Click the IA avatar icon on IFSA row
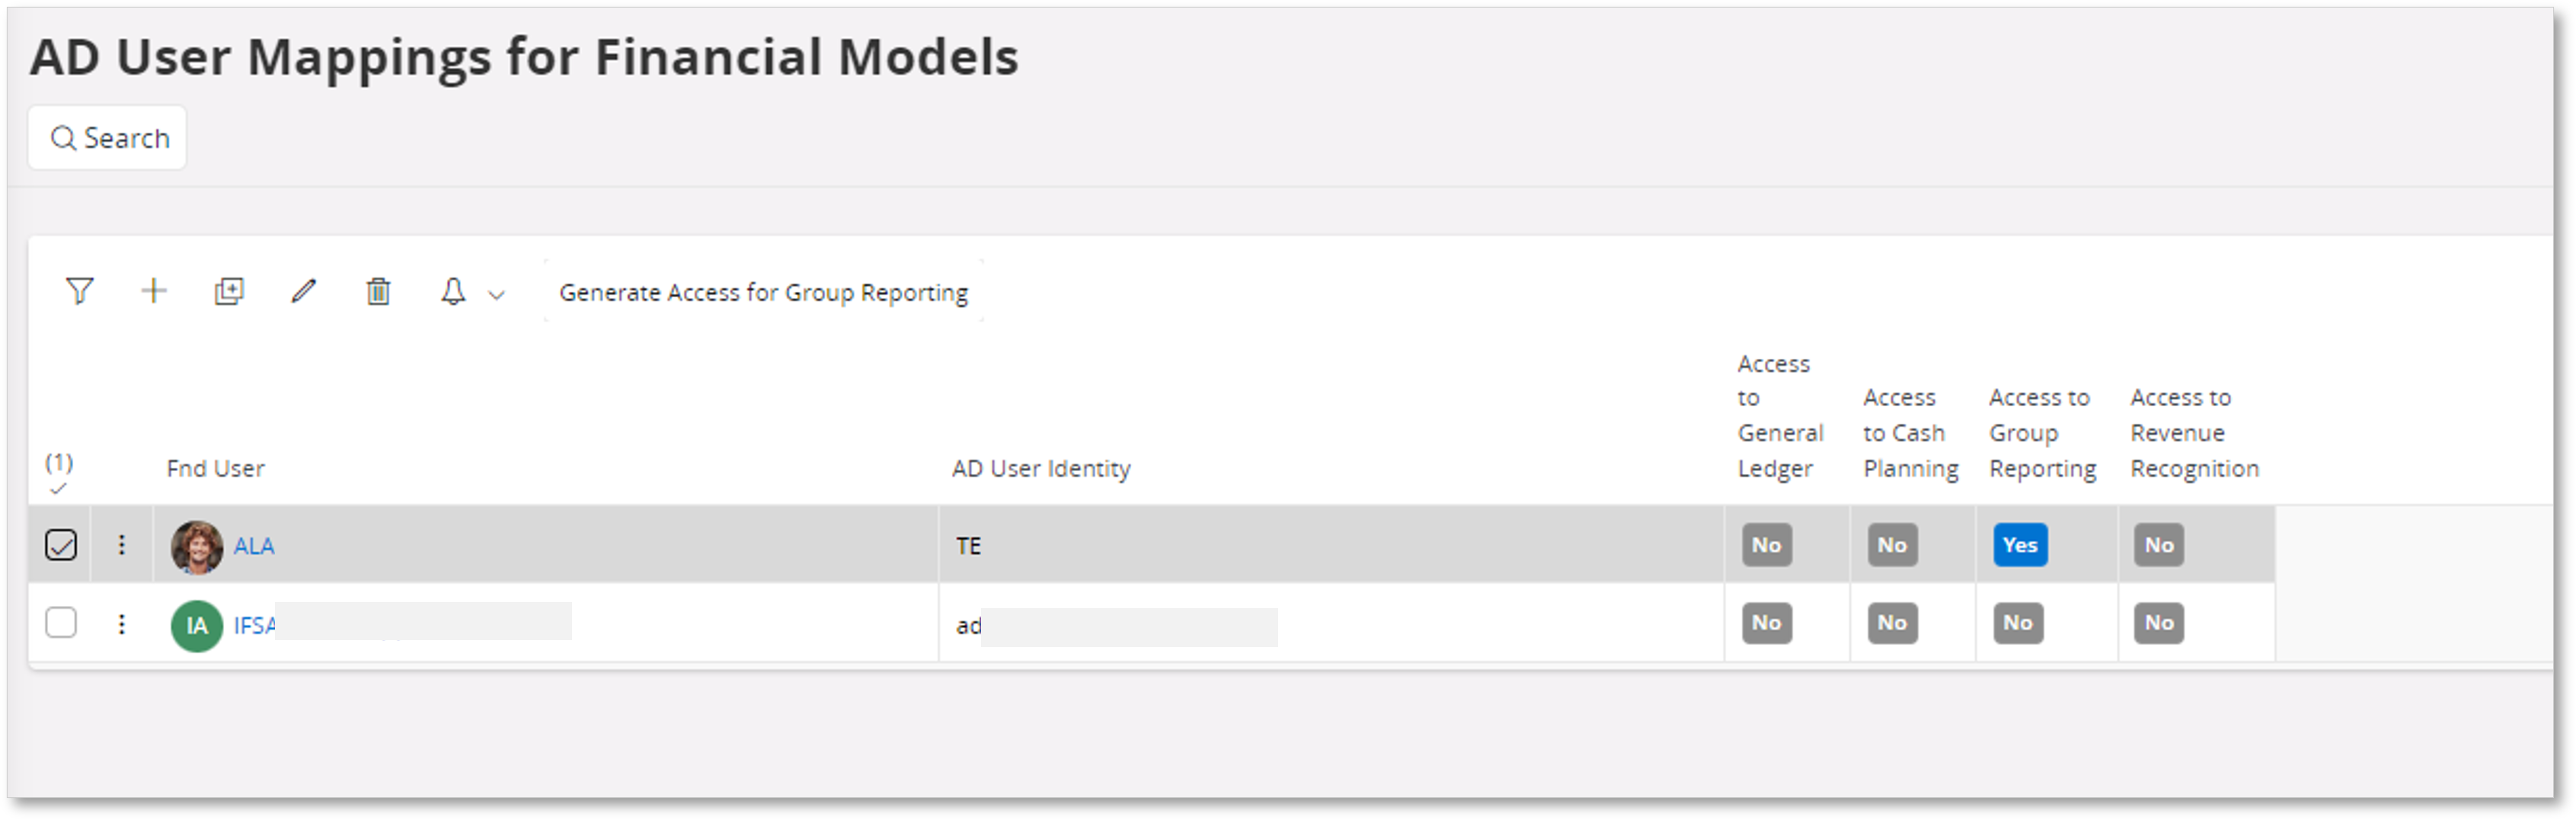The height and width of the screenshot is (820, 2576). coord(196,623)
